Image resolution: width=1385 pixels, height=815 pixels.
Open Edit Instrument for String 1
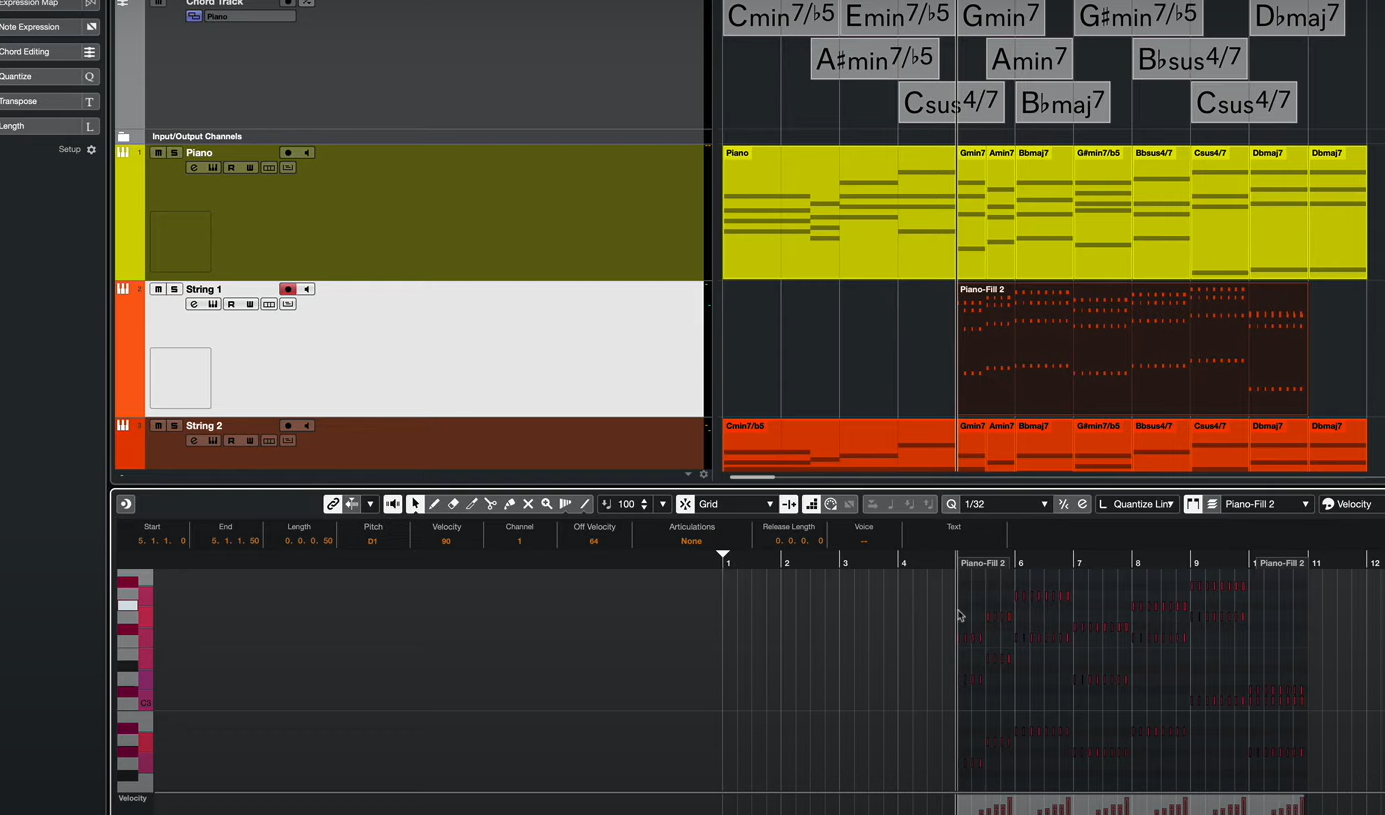click(213, 304)
